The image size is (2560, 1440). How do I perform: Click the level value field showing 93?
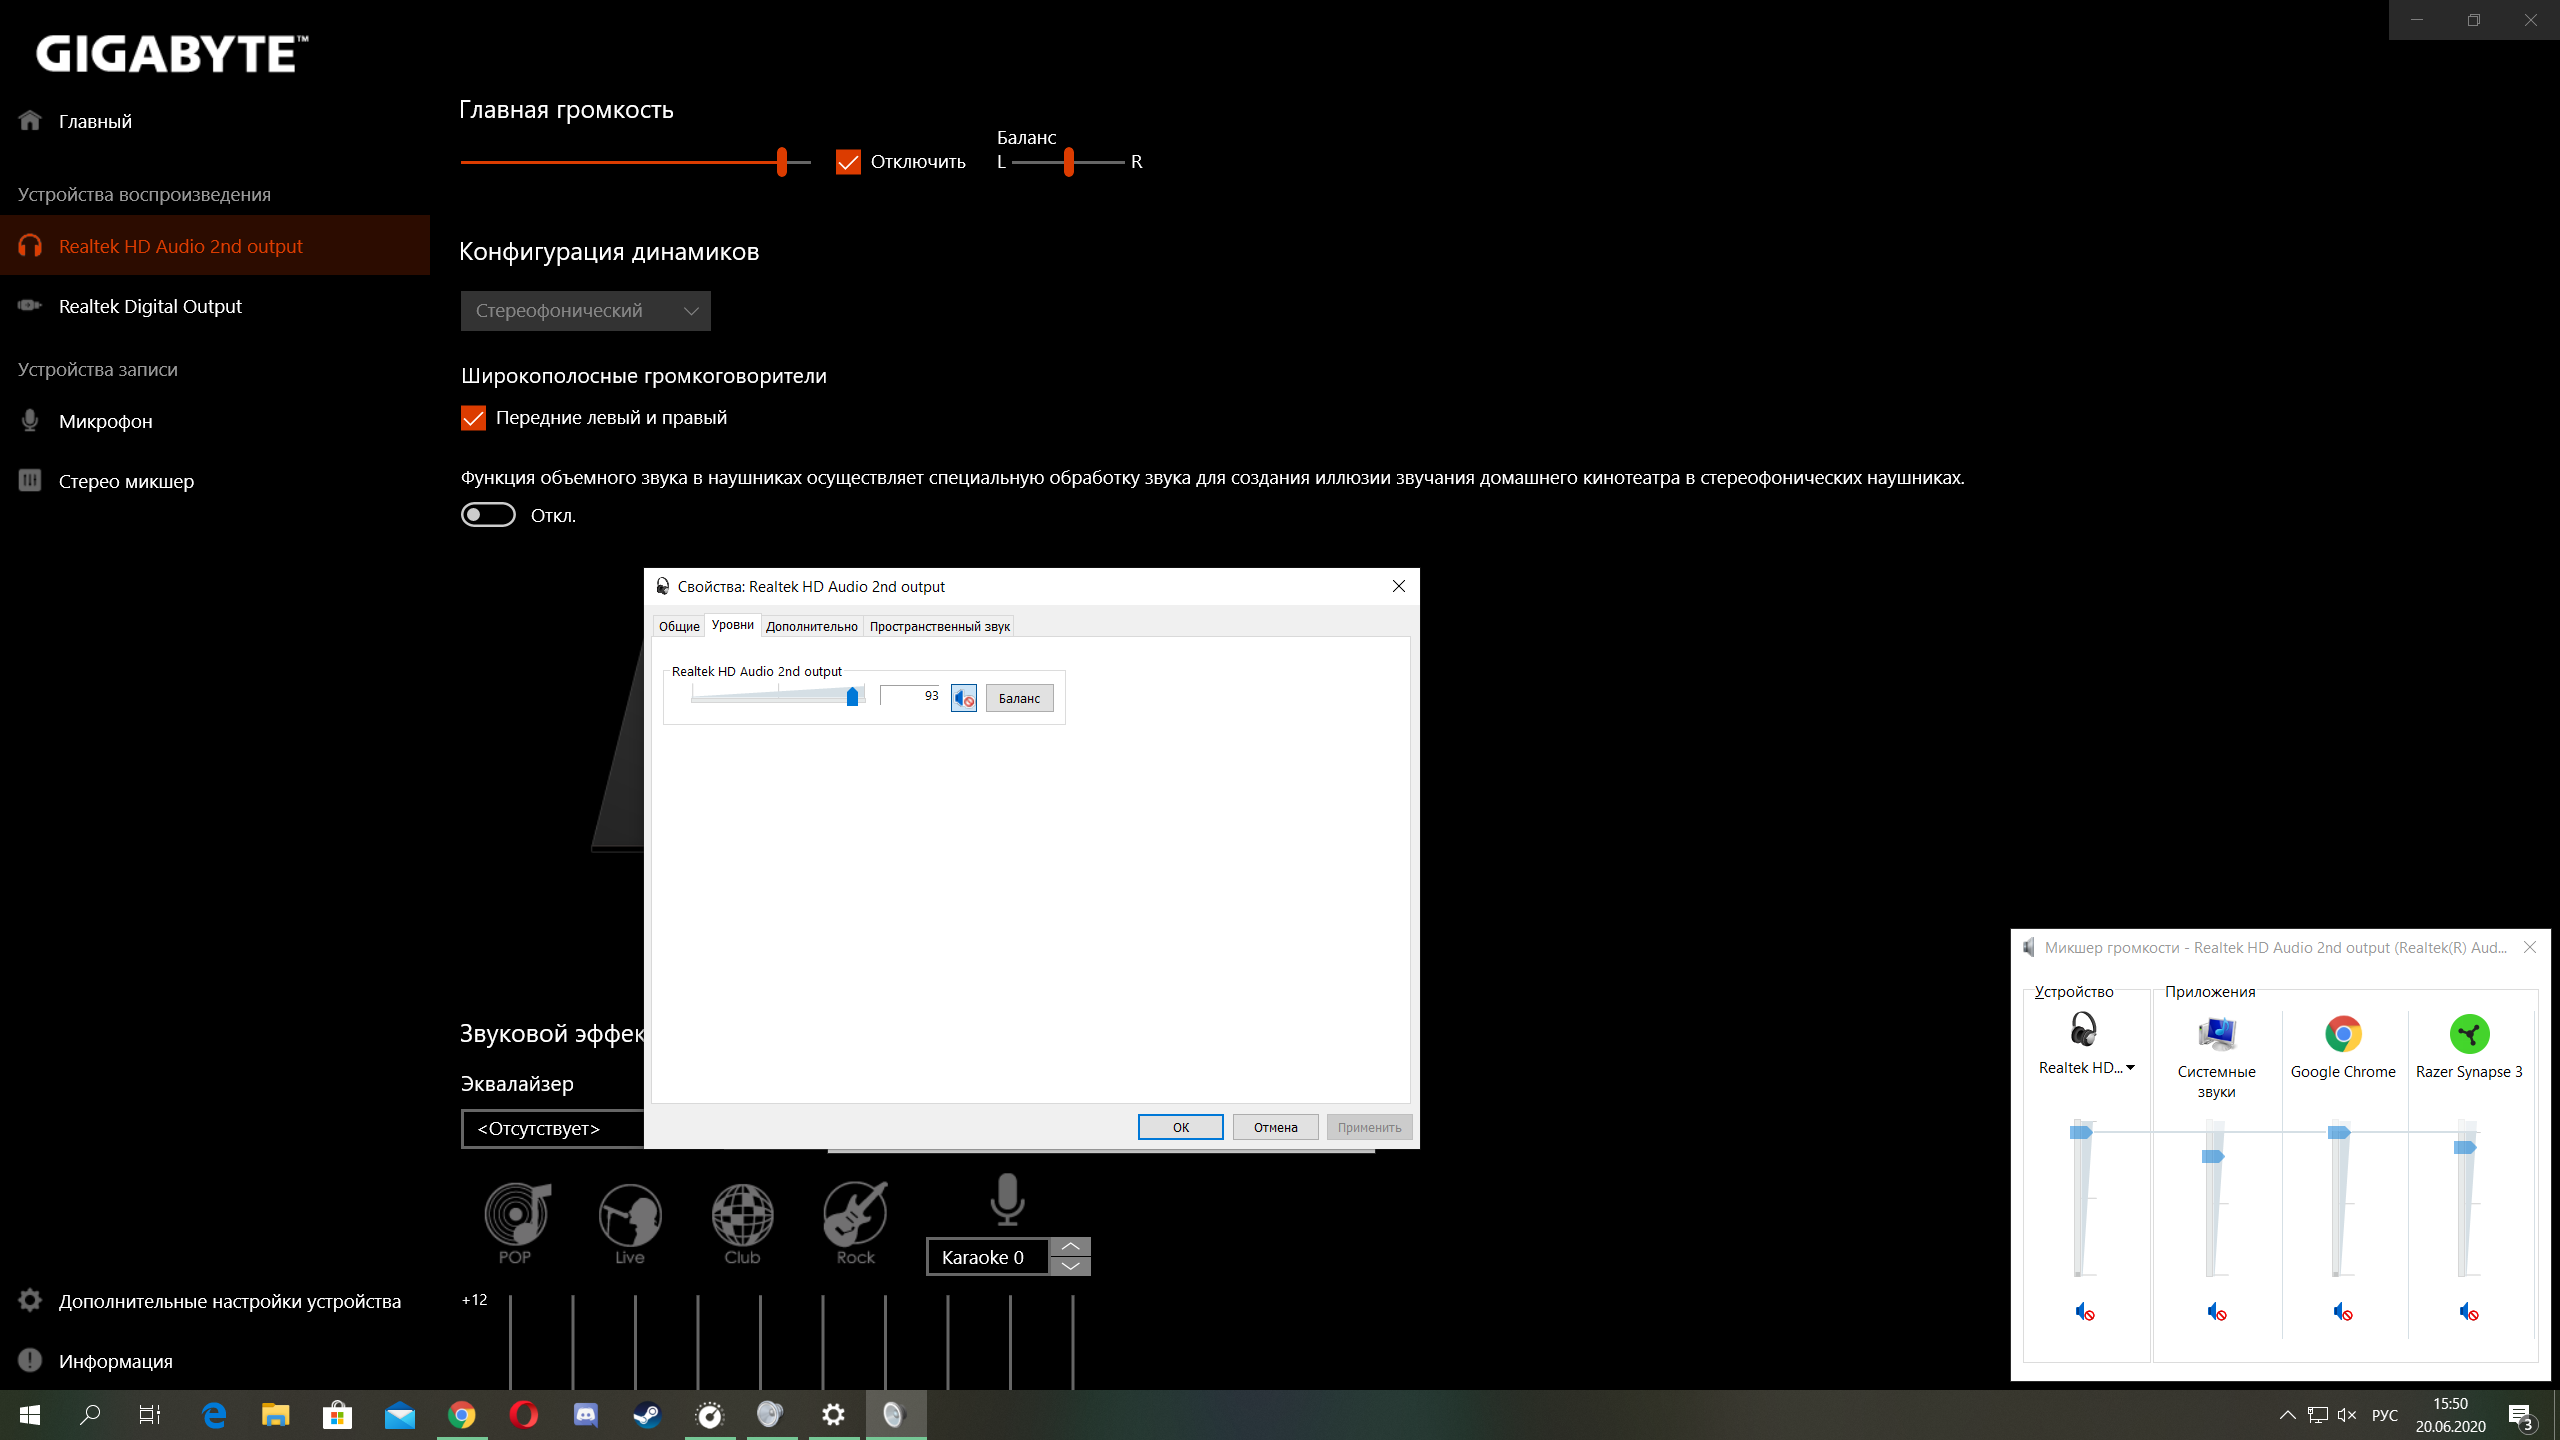pyautogui.click(x=912, y=696)
